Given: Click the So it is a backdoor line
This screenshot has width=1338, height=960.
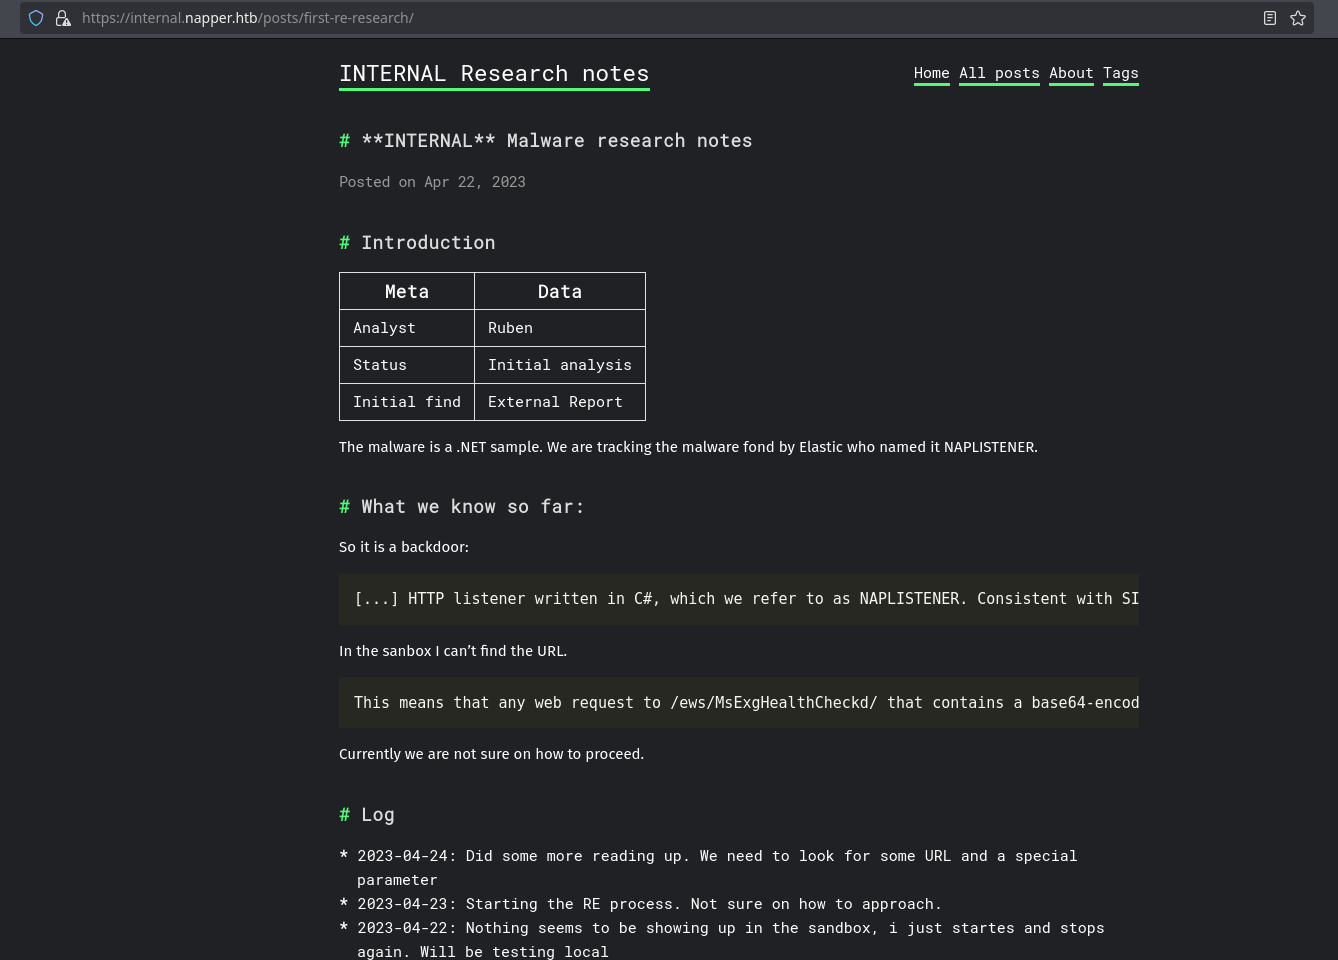Looking at the screenshot, I should (404, 547).
